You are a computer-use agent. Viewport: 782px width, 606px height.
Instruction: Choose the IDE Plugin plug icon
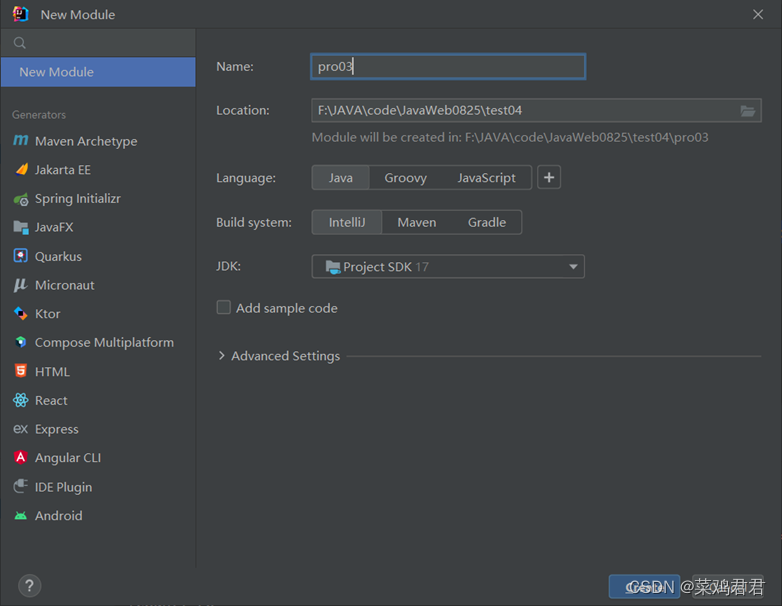point(20,486)
